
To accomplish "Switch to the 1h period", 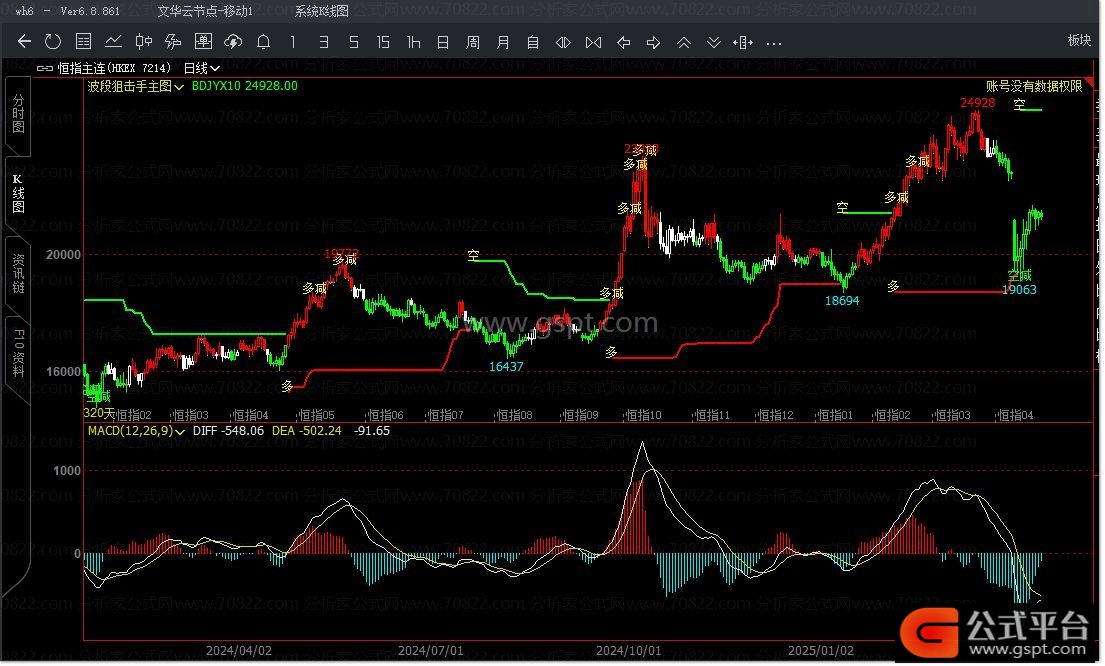I will pos(413,42).
